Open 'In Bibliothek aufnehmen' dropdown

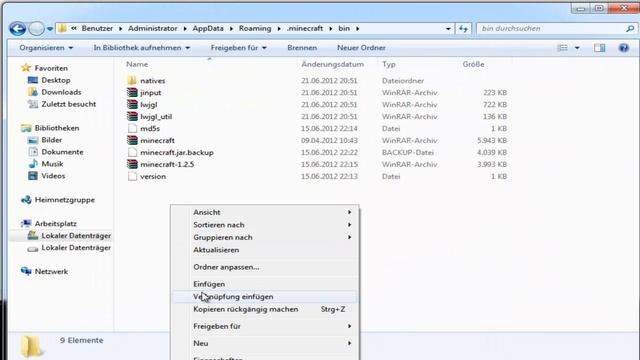142,48
